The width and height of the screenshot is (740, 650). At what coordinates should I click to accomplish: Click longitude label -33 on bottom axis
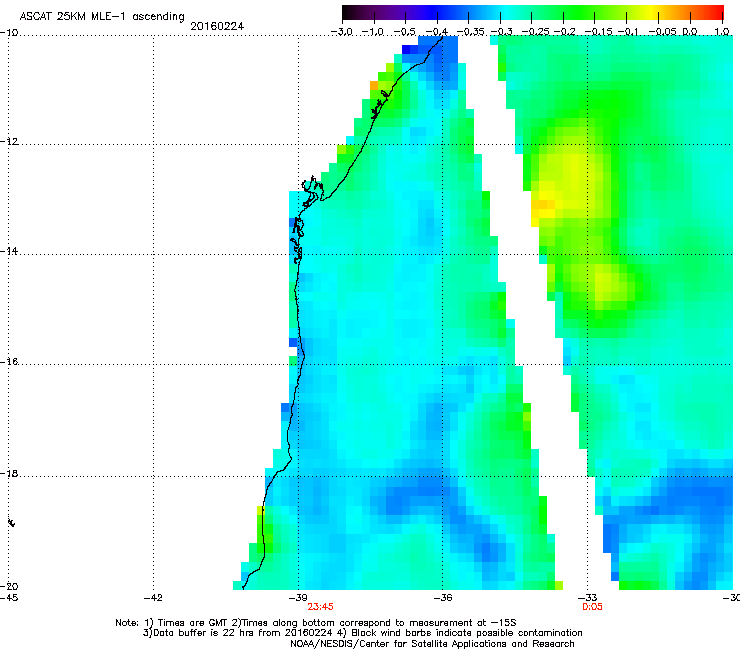pos(588,598)
